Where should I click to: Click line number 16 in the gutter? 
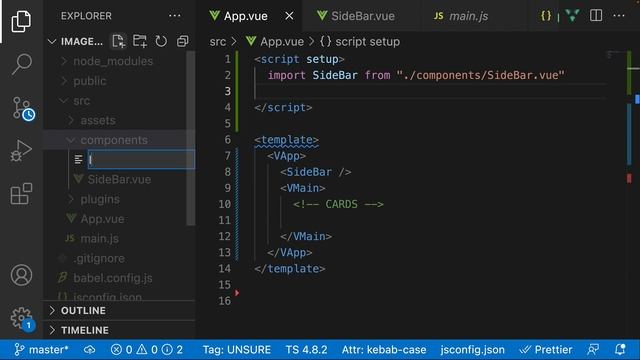click(x=224, y=301)
